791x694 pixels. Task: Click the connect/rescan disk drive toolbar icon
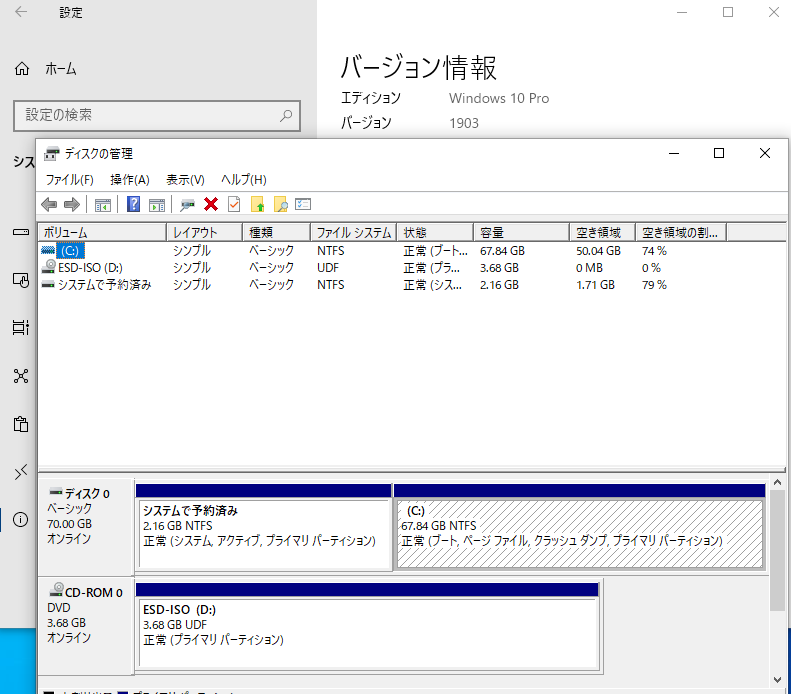(x=187, y=205)
